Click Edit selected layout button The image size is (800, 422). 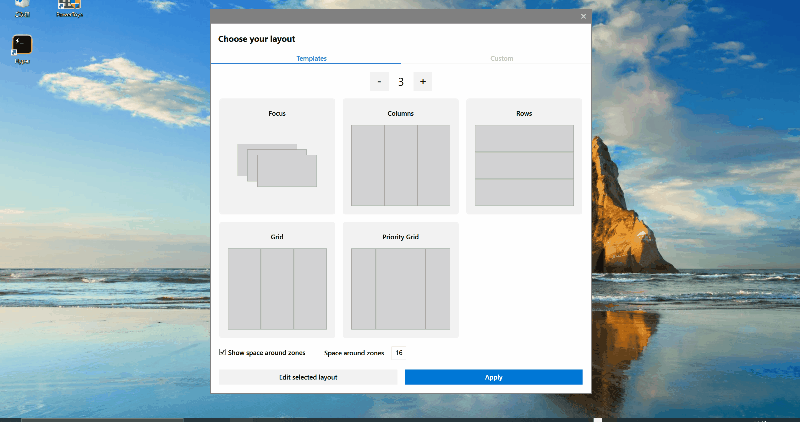[308, 377]
